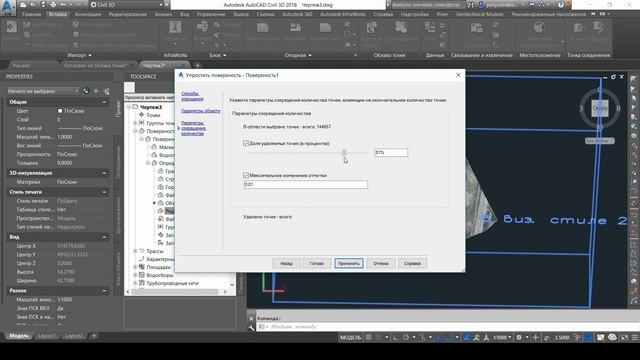Click the Отмена button in dialog
This screenshot has width=640, height=360.
(380, 263)
